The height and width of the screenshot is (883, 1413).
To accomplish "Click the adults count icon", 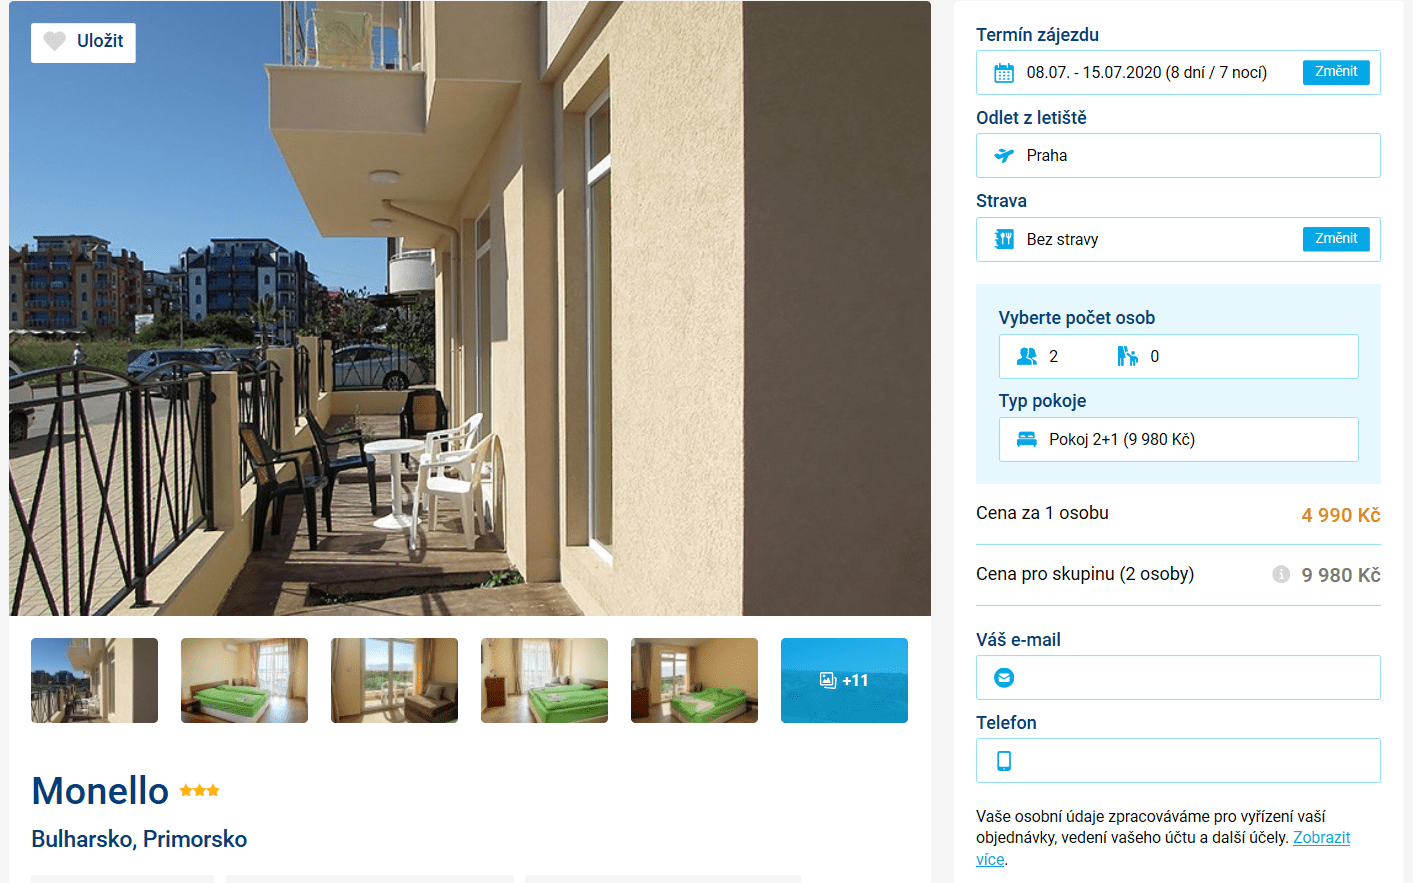I will pos(1027,356).
